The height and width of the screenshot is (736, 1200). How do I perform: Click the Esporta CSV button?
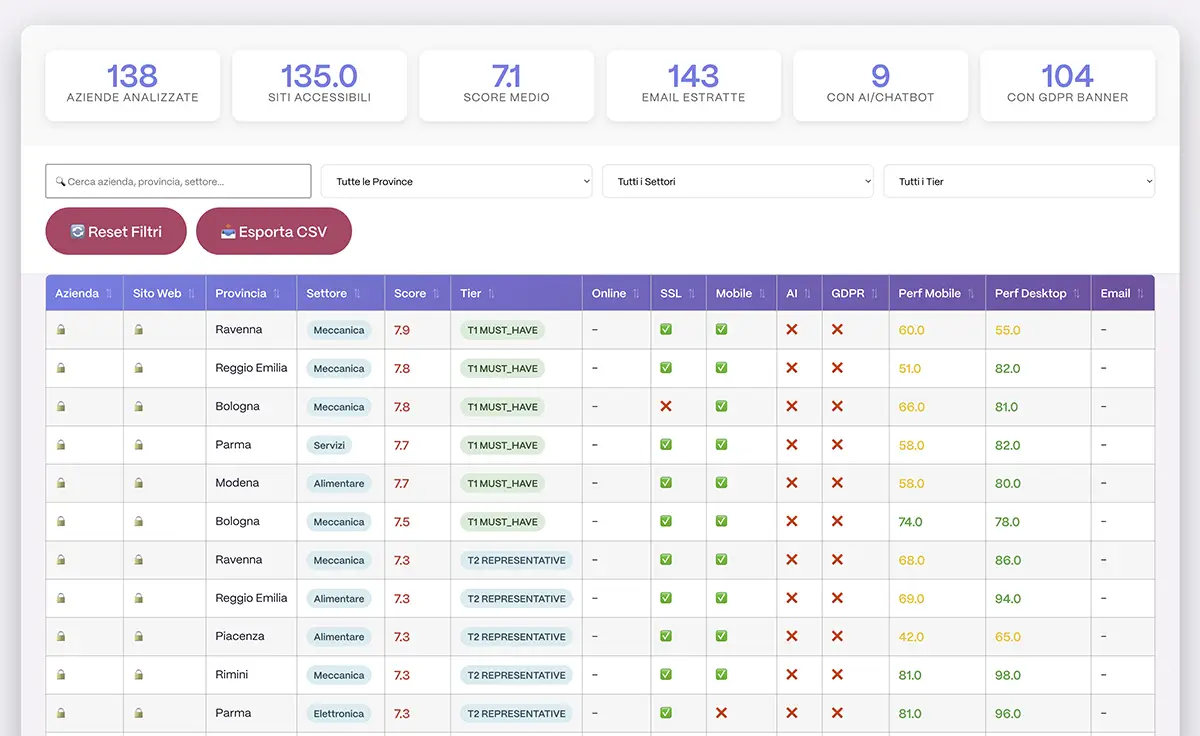coord(274,231)
